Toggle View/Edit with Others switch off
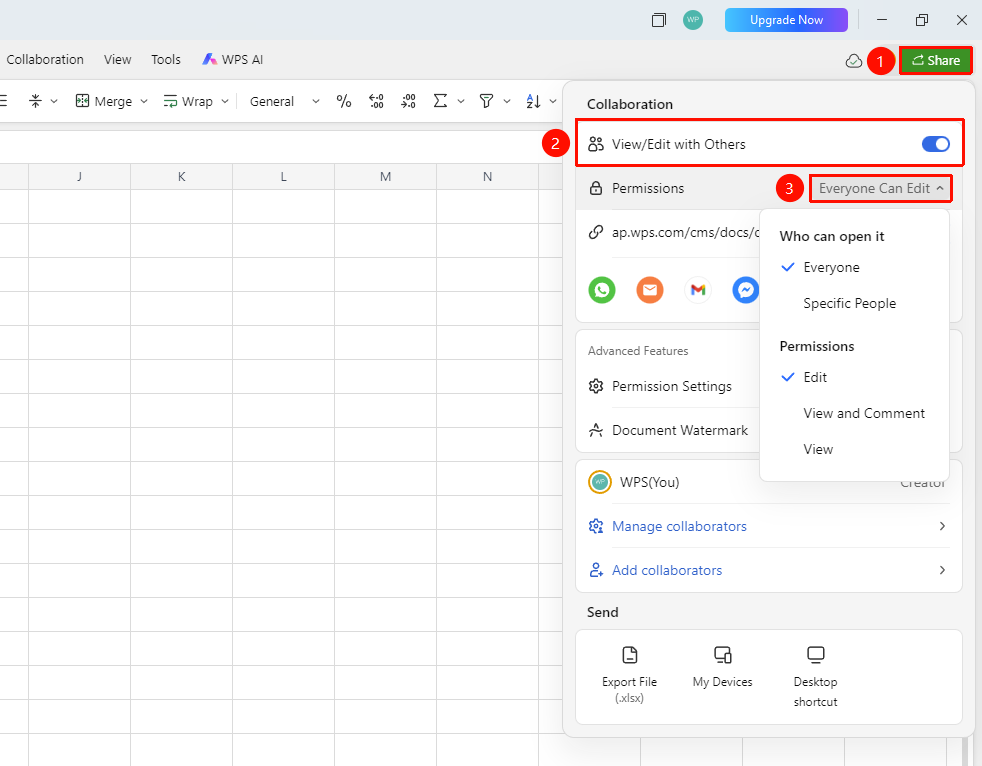The image size is (982, 766). pyautogui.click(x=936, y=144)
